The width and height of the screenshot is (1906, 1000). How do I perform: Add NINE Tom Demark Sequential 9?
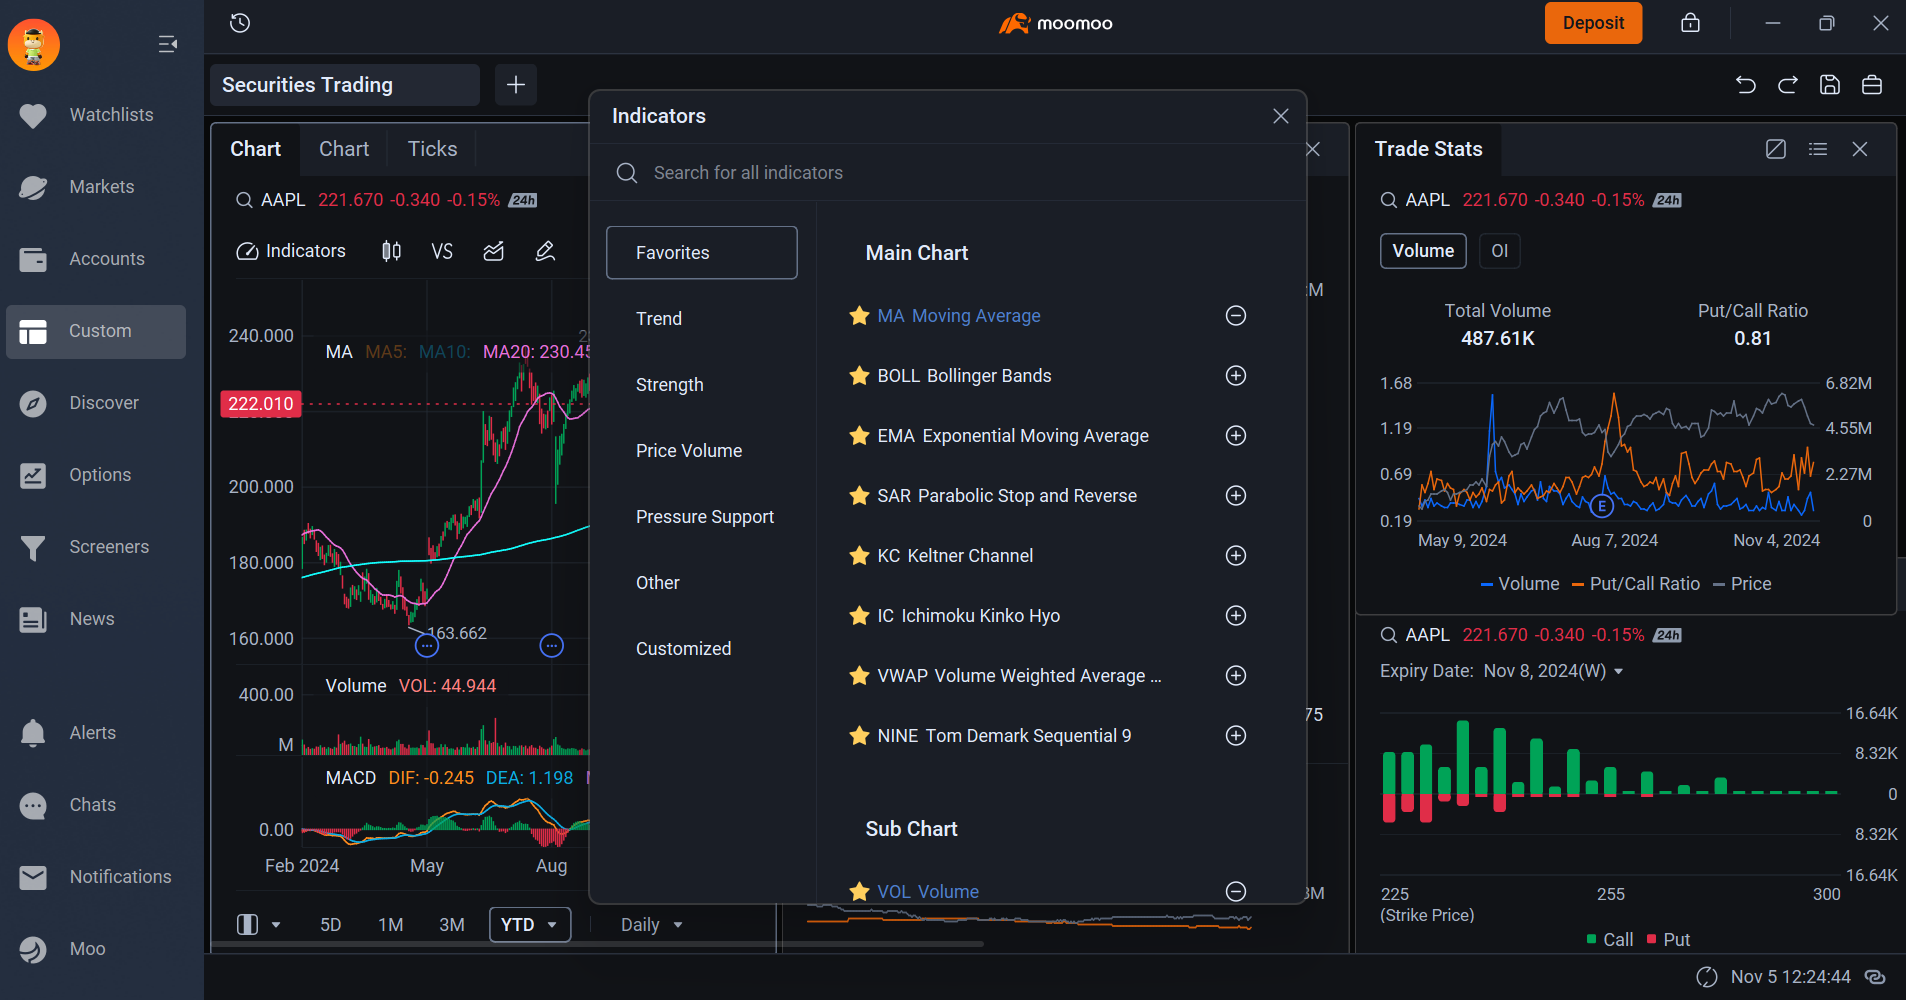1236,736
